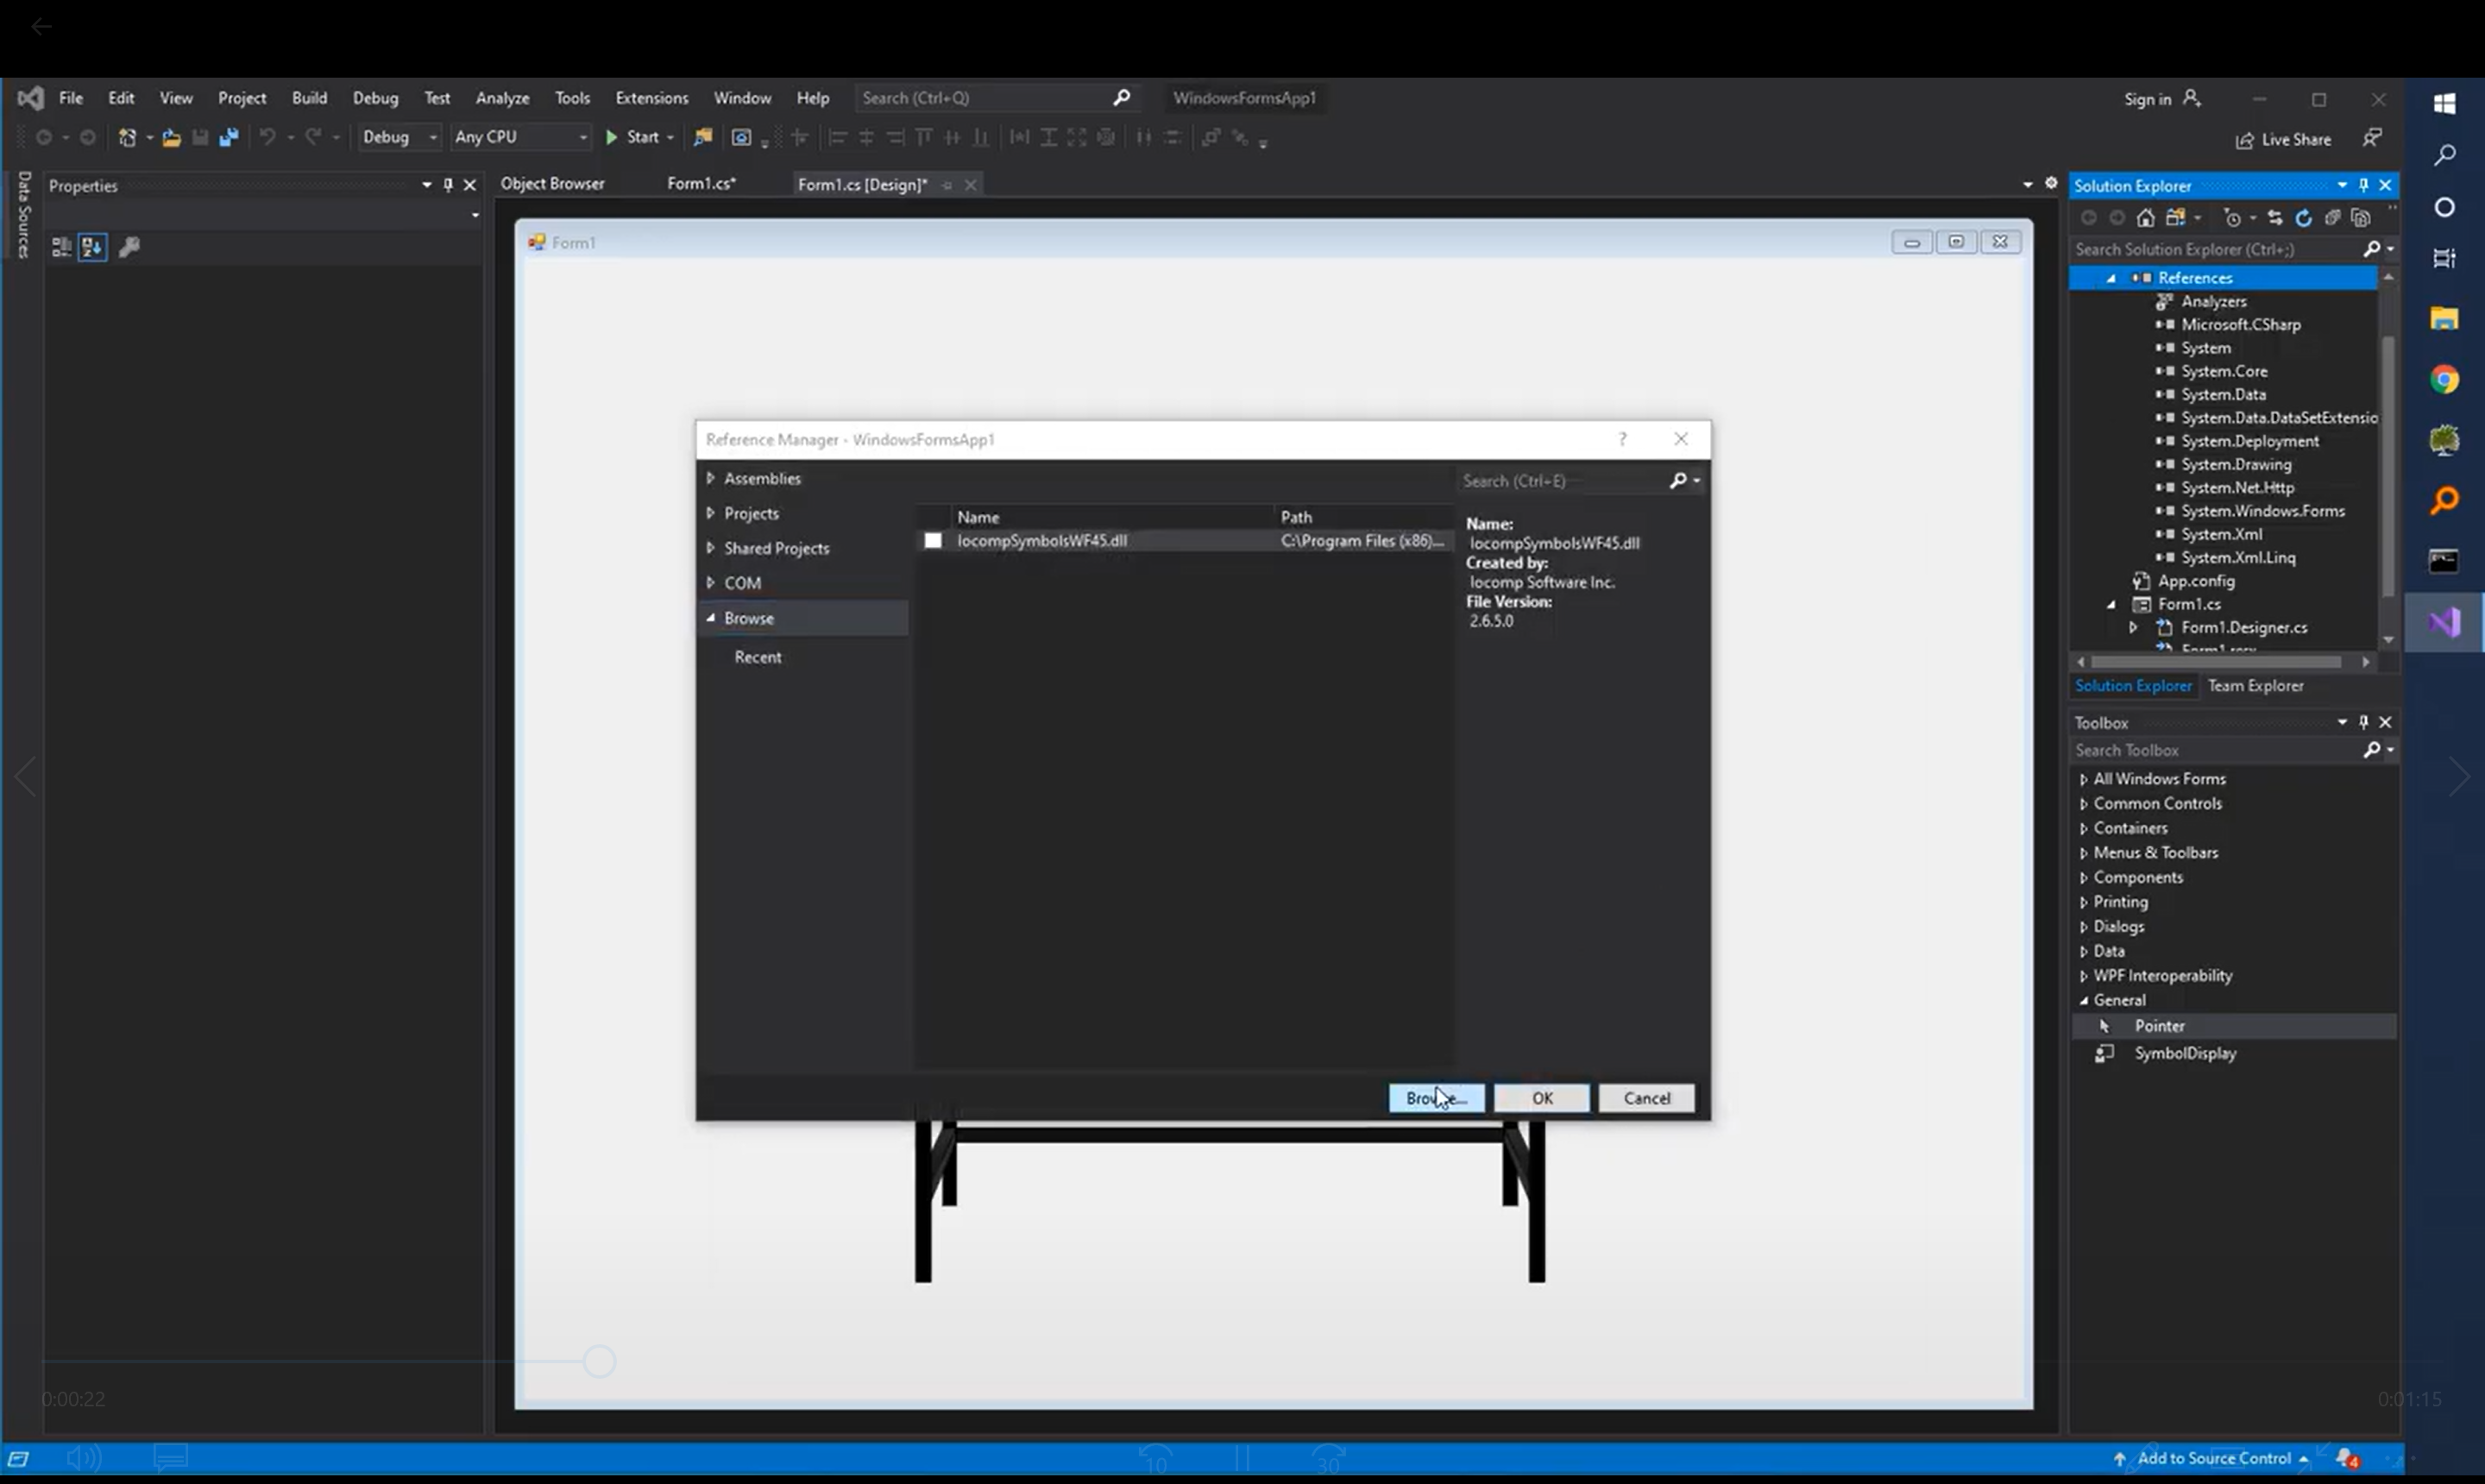
Task: Collapse the General toolbox group
Action: point(2083,1000)
